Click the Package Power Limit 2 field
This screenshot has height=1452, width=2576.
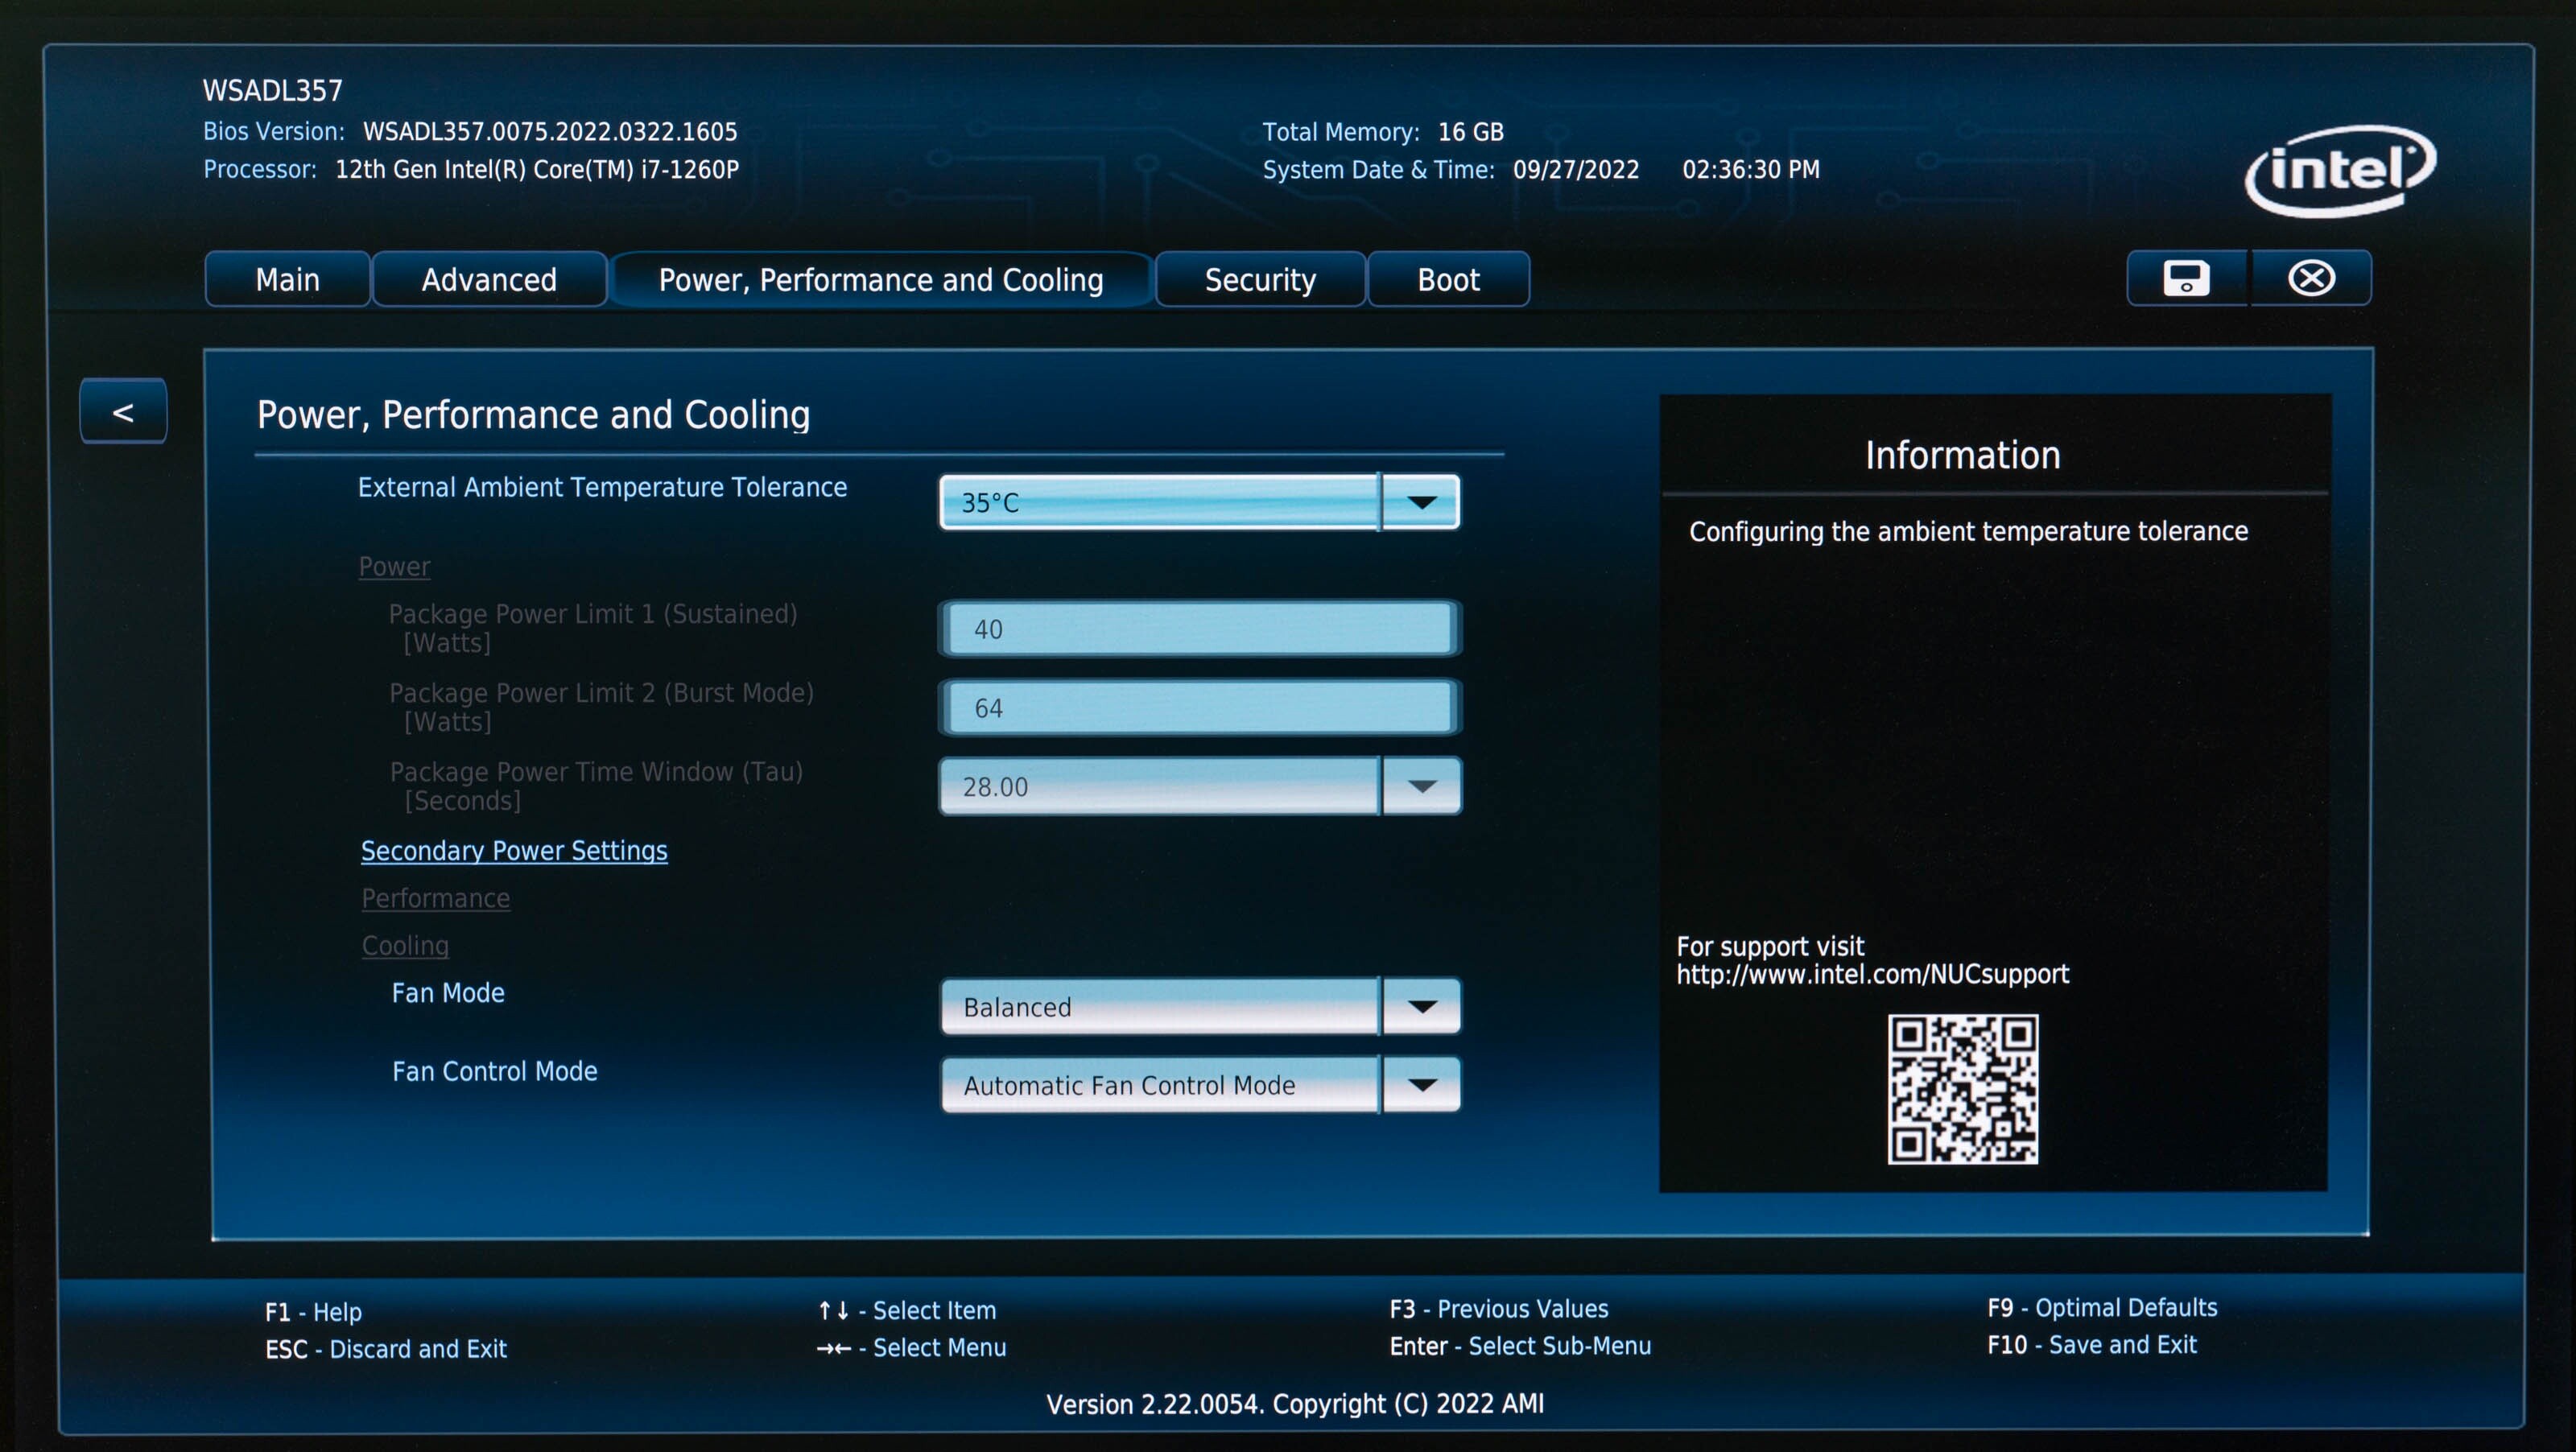(x=1198, y=708)
